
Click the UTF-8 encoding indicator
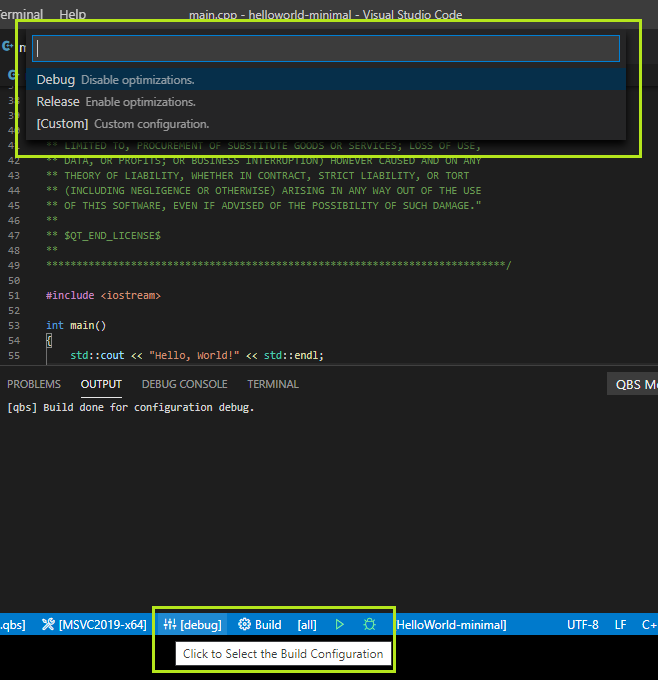click(x=583, y=625)
